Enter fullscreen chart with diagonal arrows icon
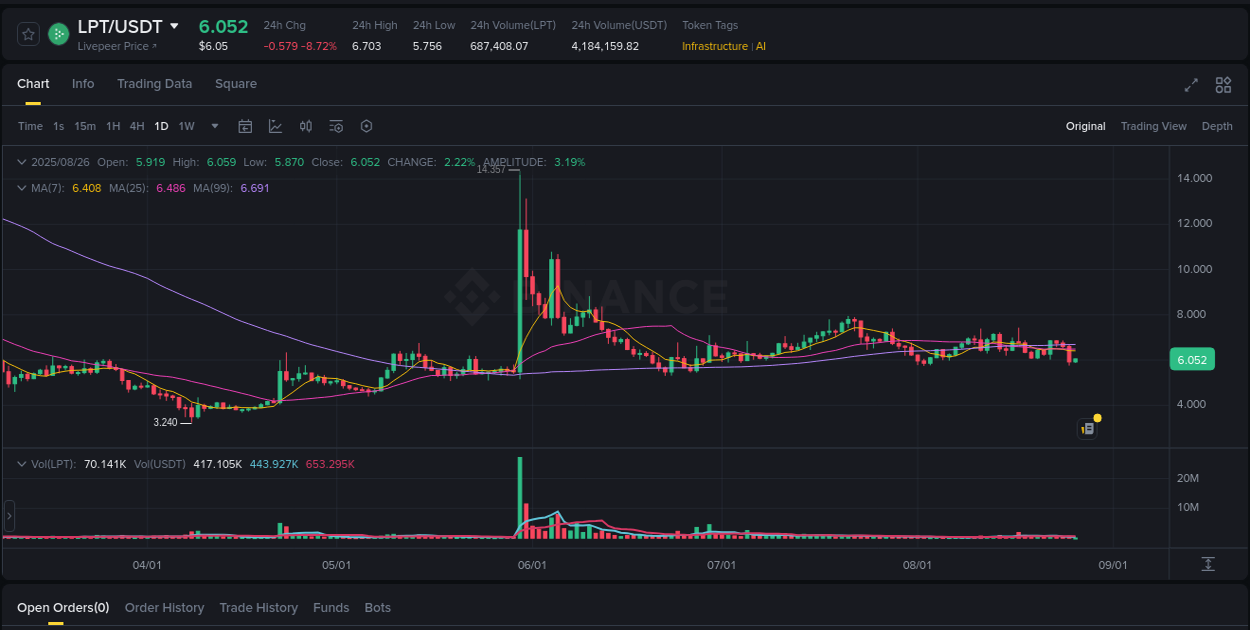This screenshot has width=1250, height=630. click(1191, 86)
